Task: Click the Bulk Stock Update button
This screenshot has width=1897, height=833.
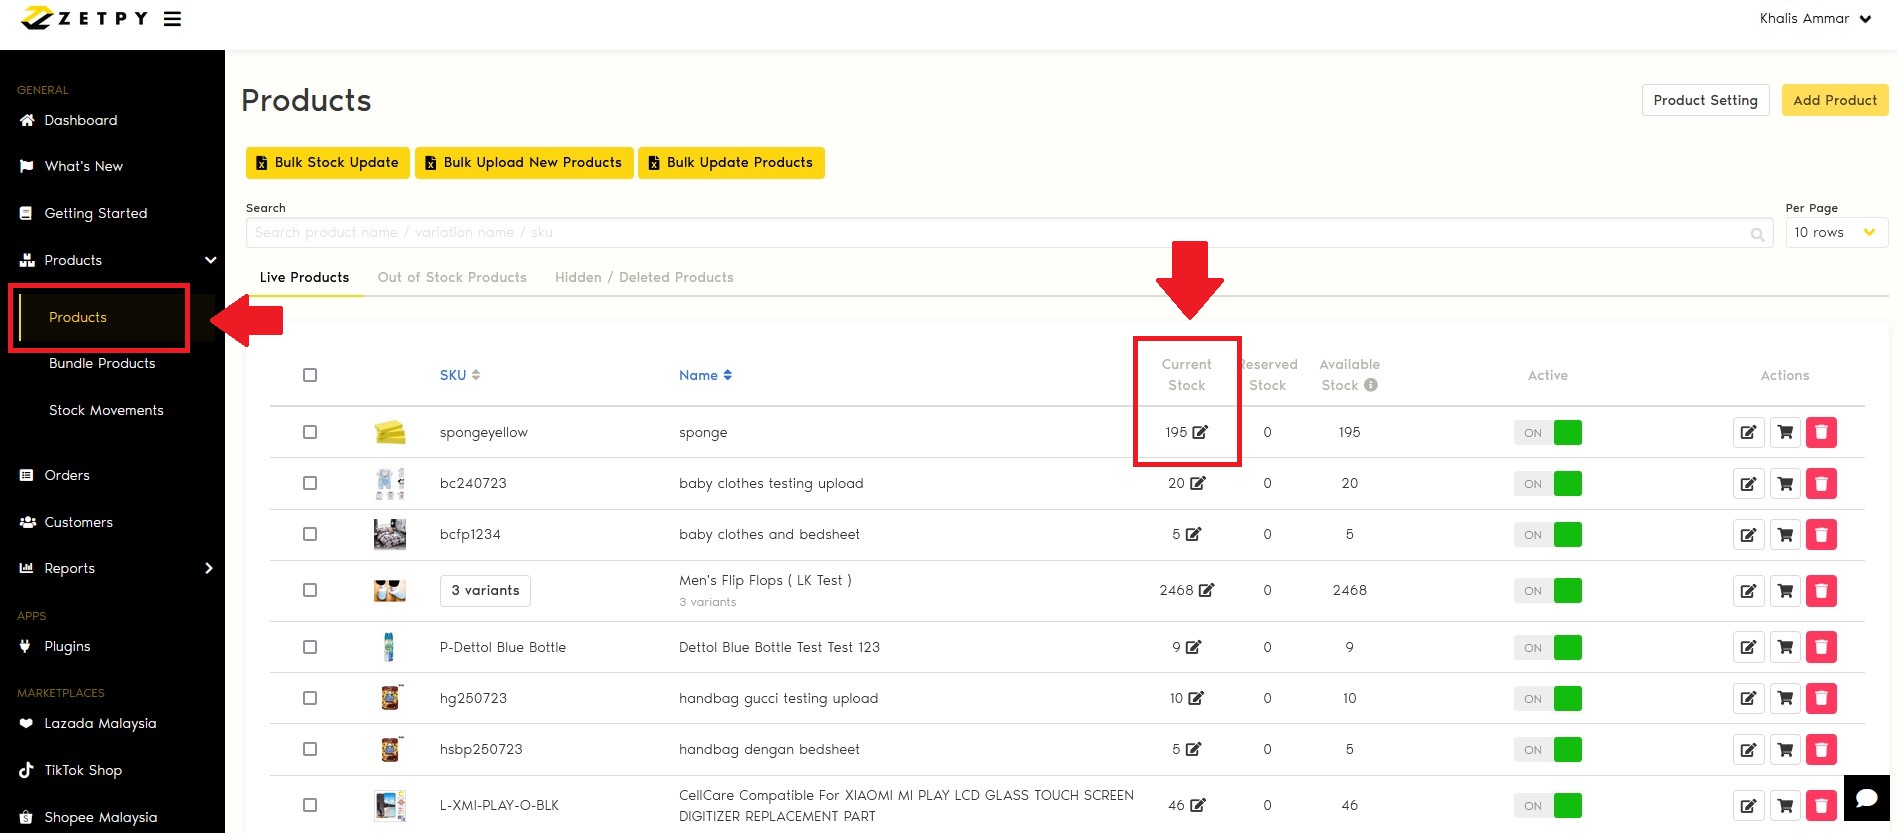Action: point(327,163)
